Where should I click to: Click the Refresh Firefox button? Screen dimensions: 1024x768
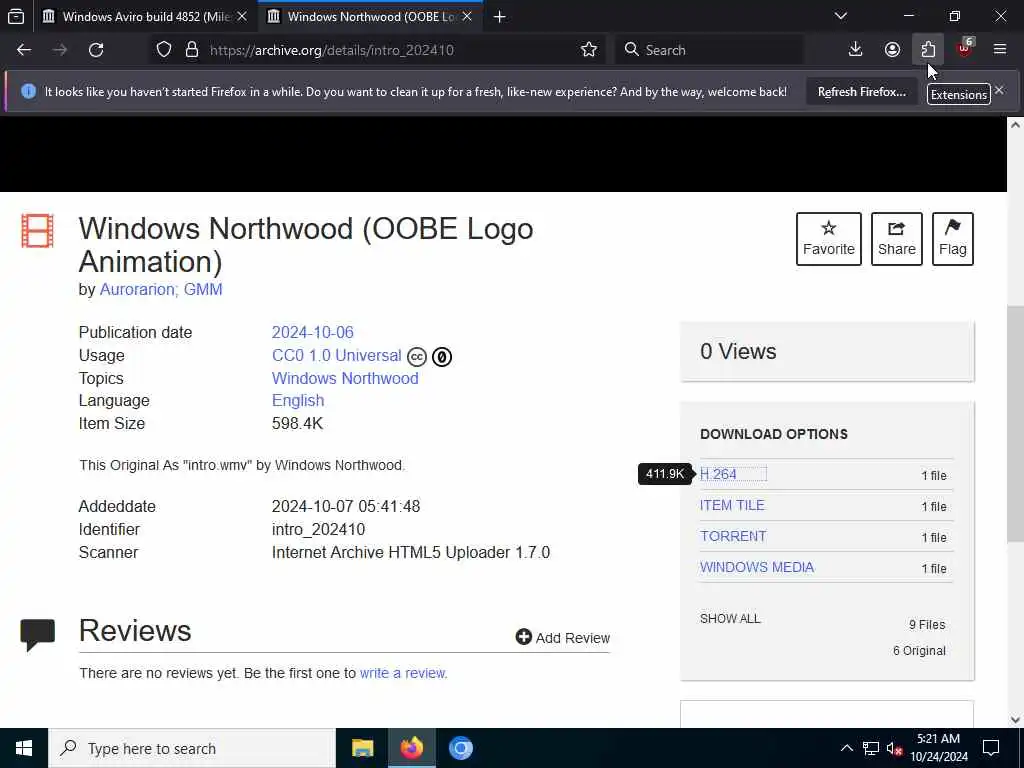[x=861, y=92]
